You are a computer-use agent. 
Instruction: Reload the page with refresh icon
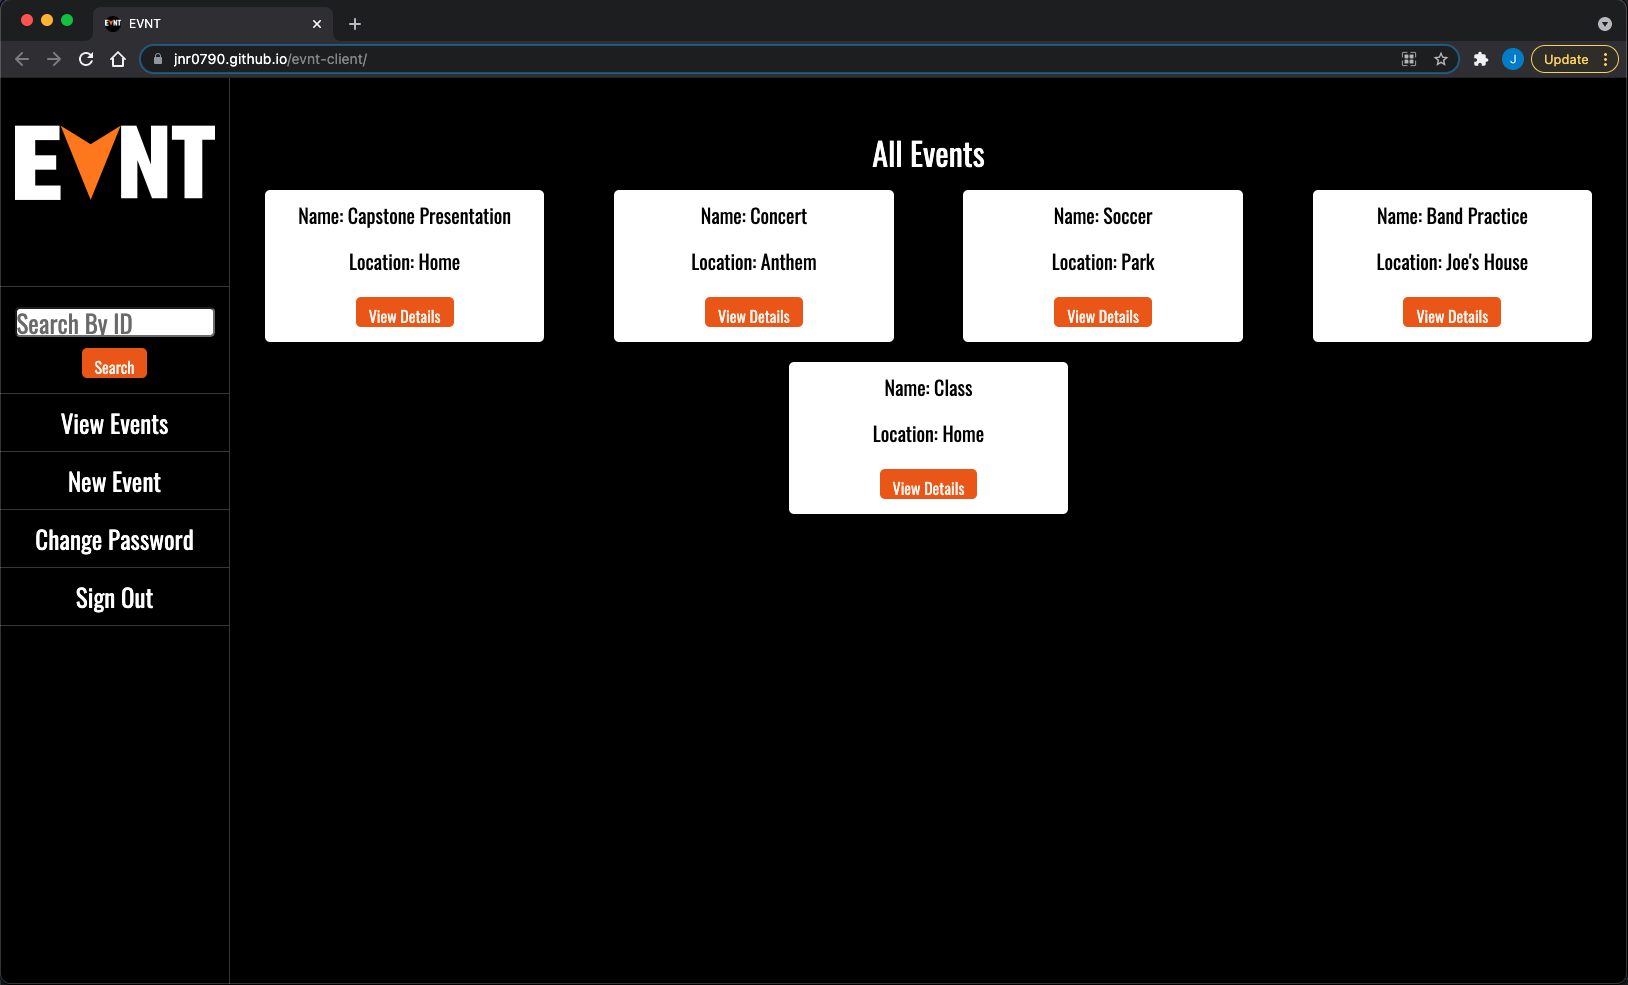tap(86, 59)
